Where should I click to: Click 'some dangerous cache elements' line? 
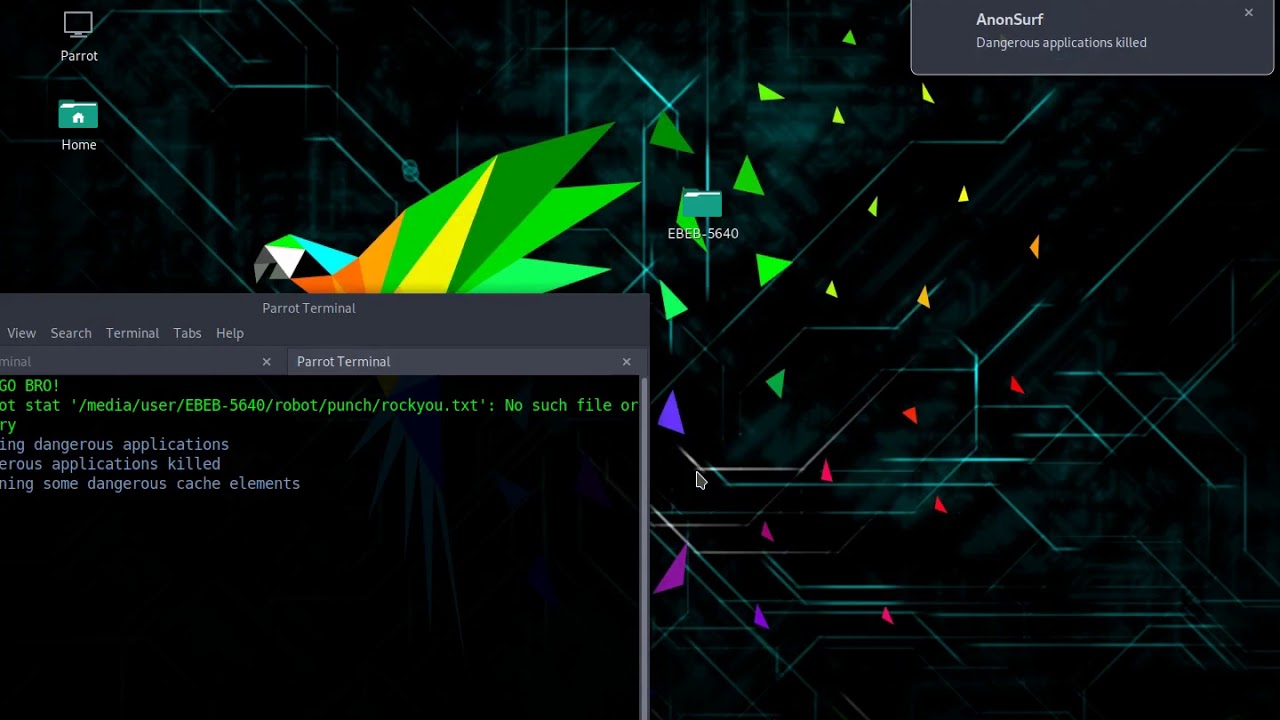click(x=150, y=483)
